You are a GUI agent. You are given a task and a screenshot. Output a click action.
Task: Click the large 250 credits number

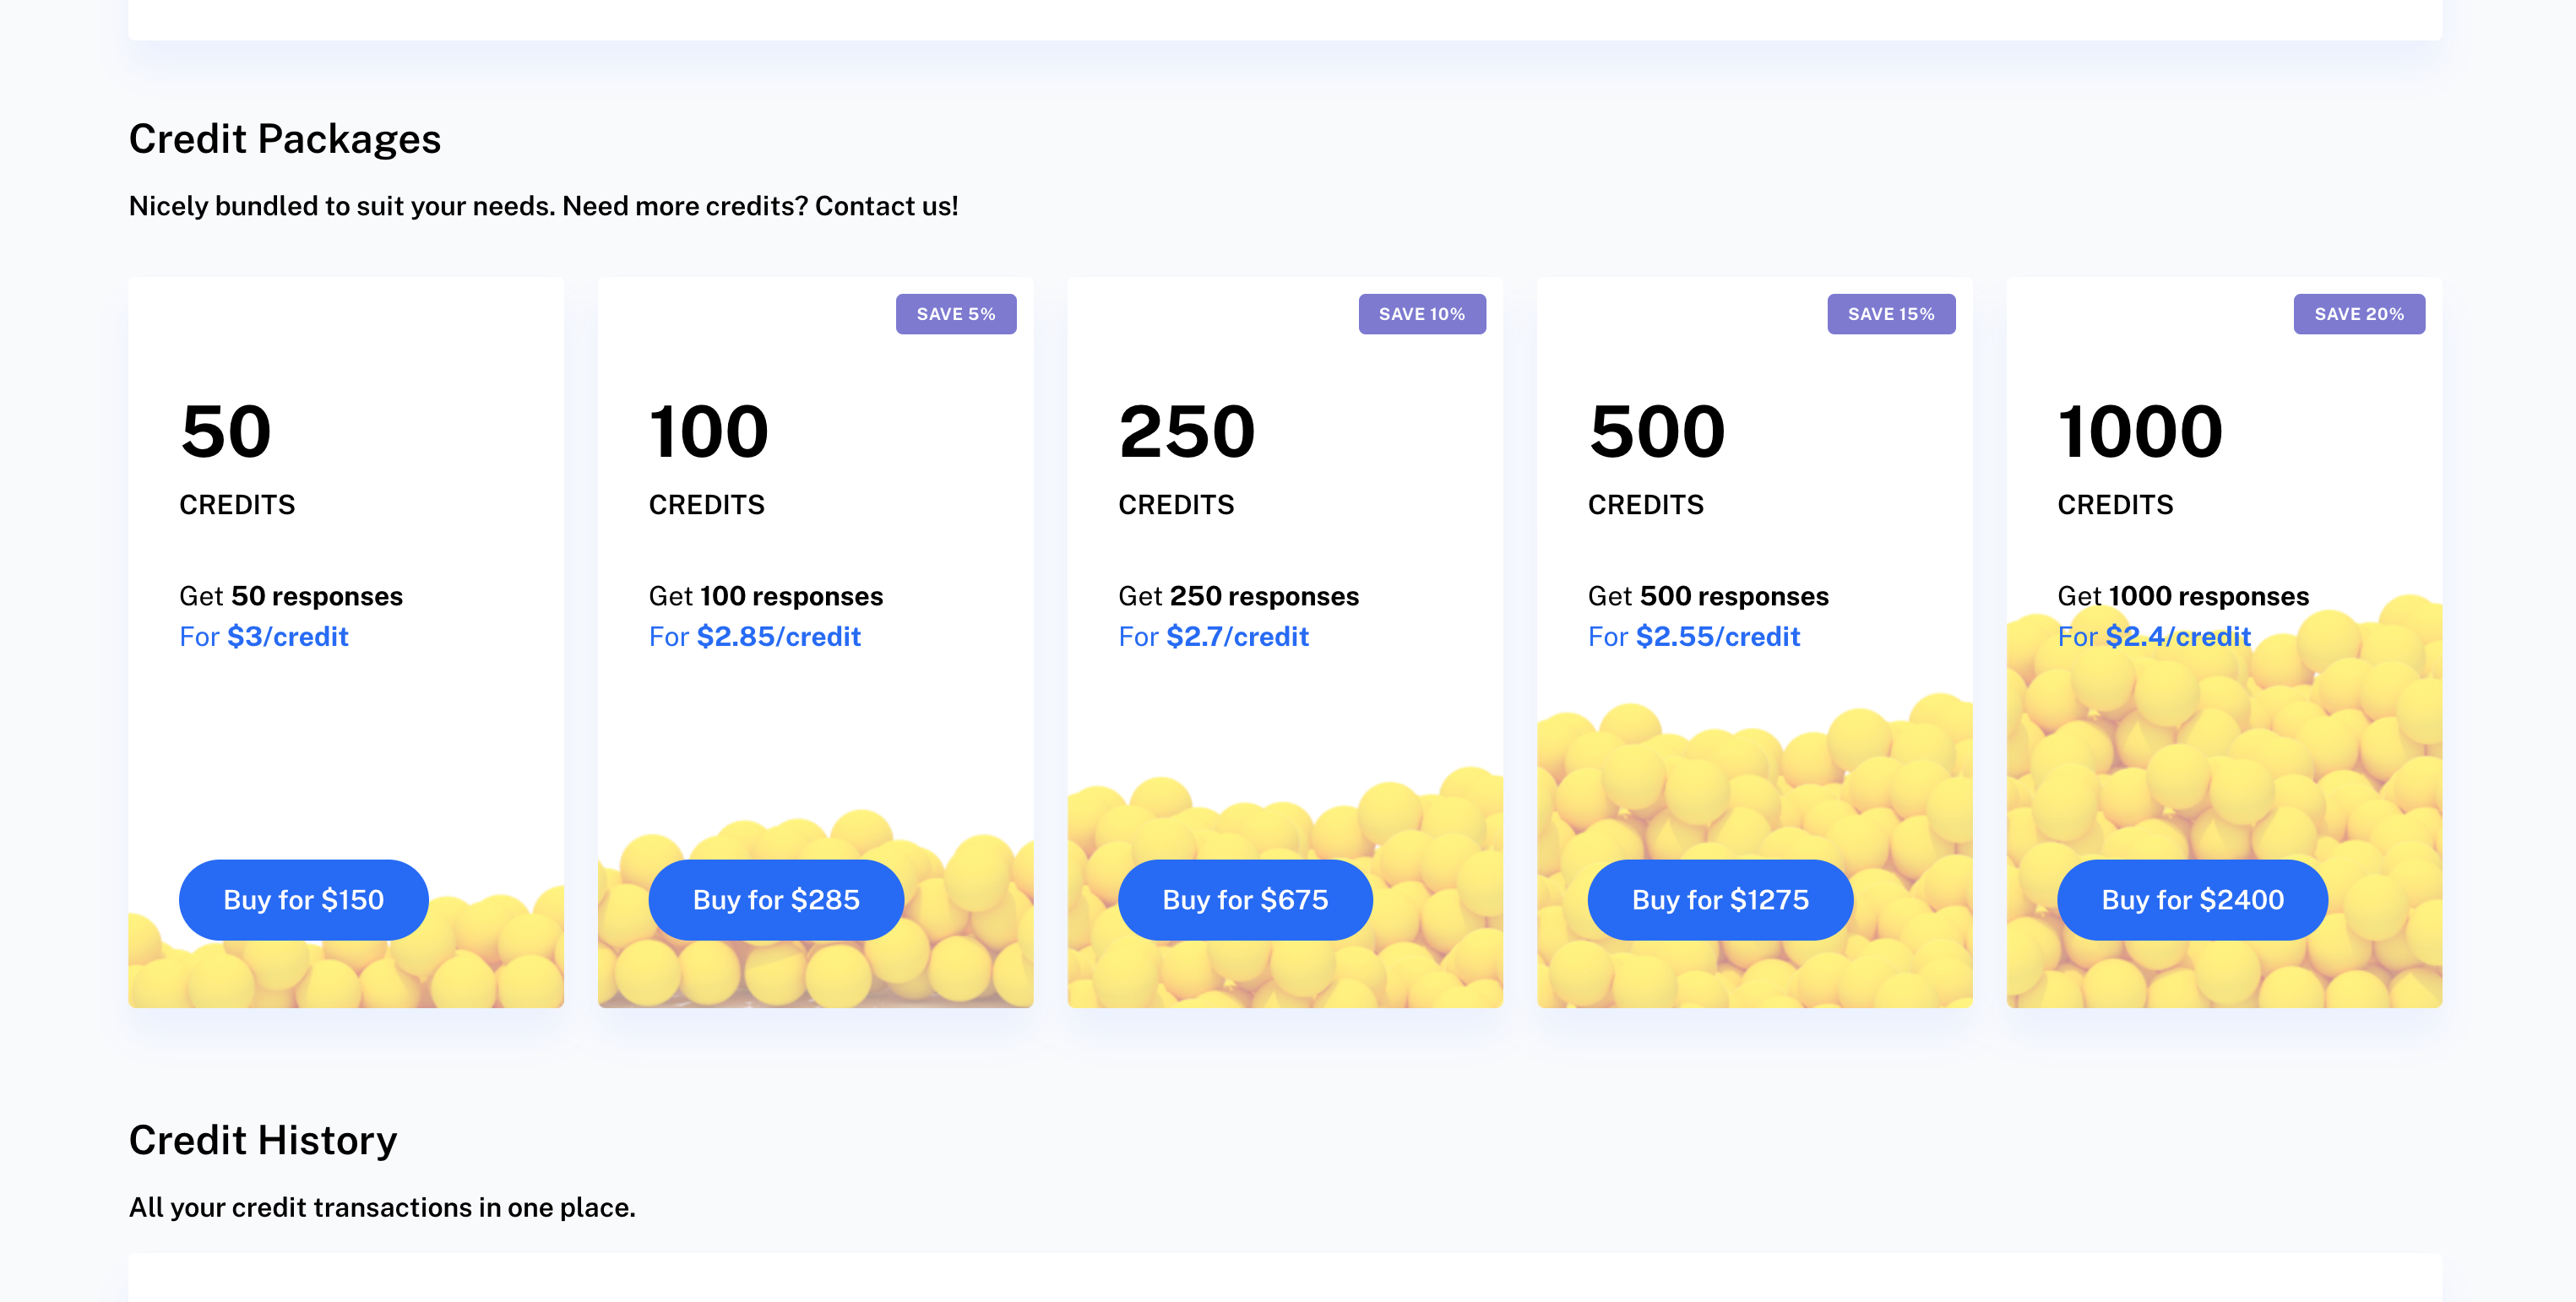(x=1186, y=432)
